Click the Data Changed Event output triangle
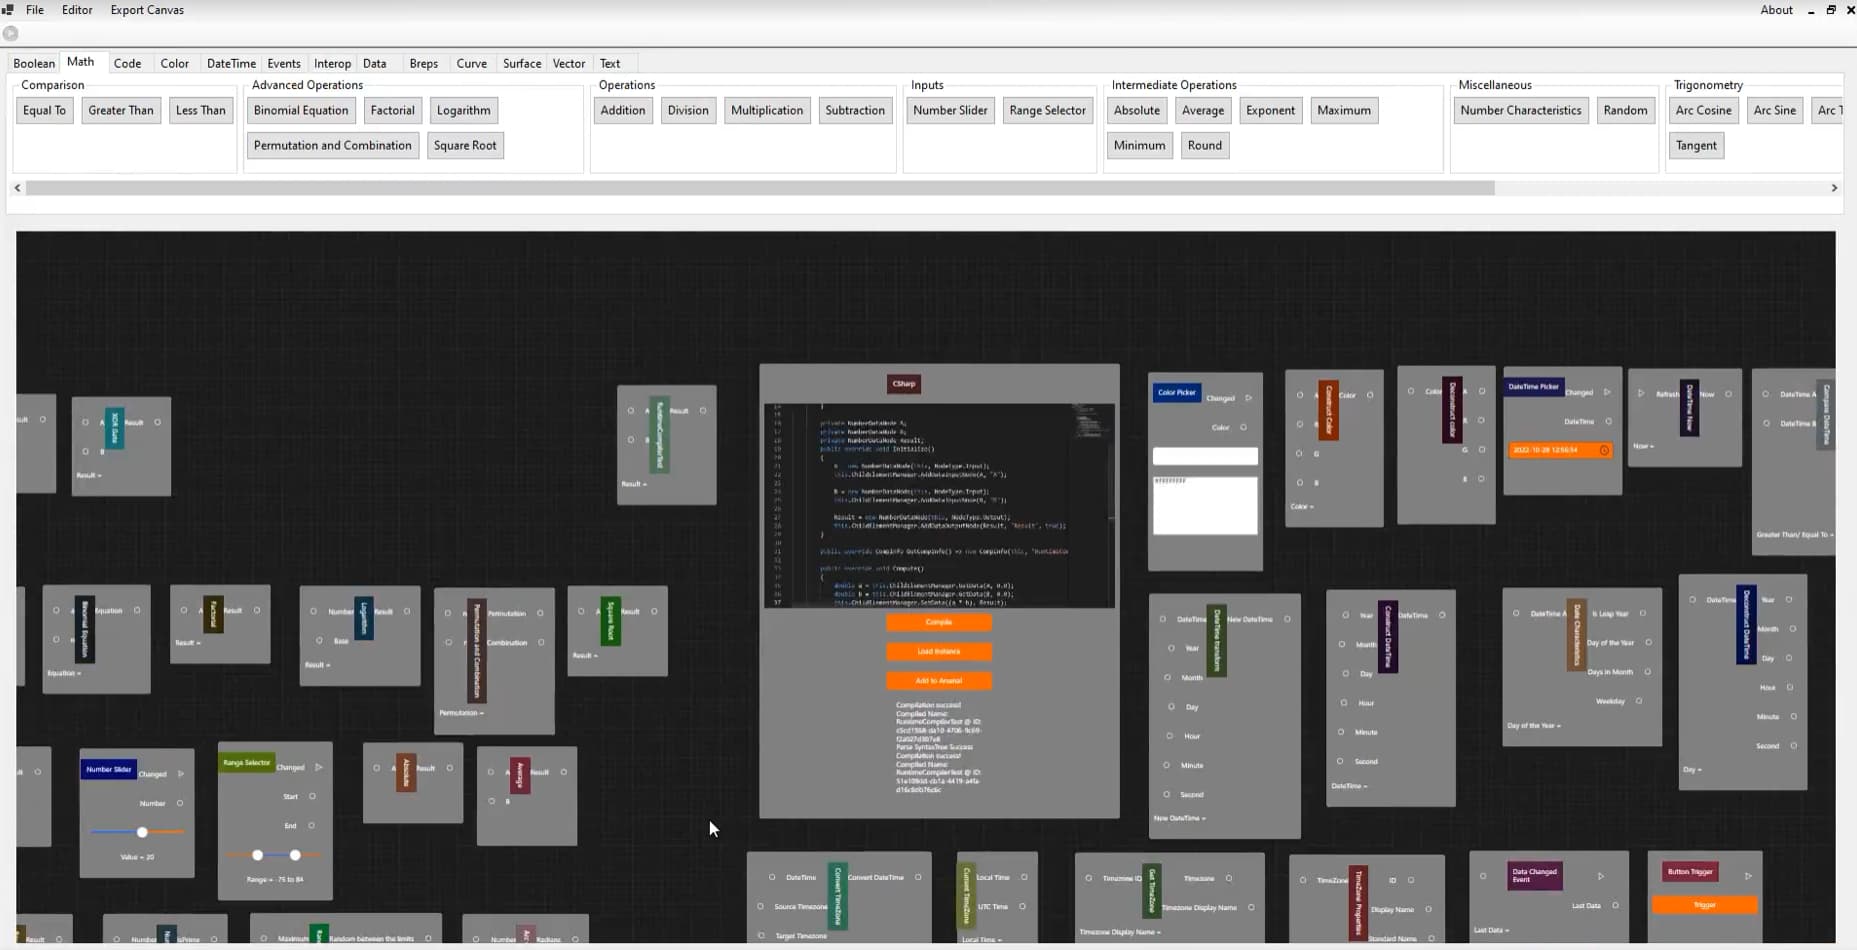The width and height of the screenshot is (1857, 950). tap(1601, 876)
